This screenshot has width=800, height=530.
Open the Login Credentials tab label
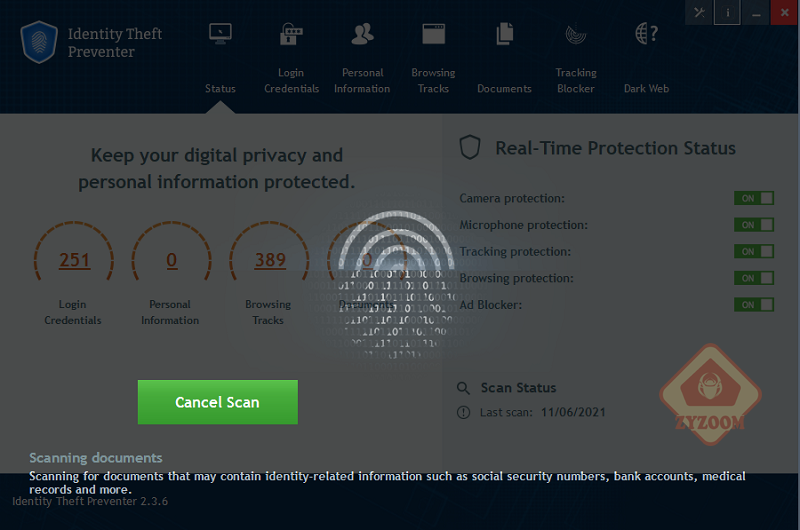point(291,81)
